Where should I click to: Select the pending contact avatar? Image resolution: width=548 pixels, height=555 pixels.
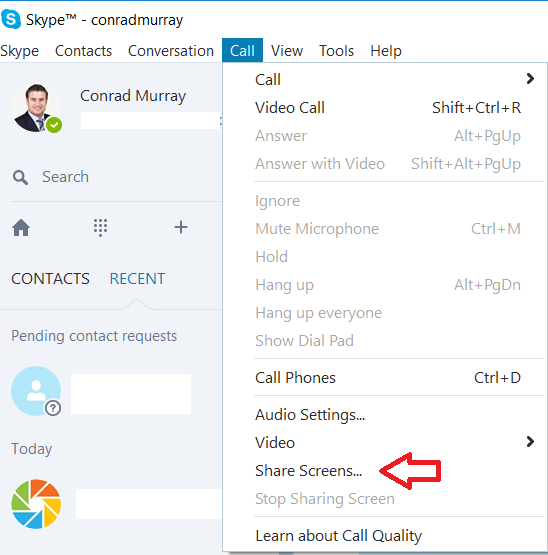[x=36, y=391]
